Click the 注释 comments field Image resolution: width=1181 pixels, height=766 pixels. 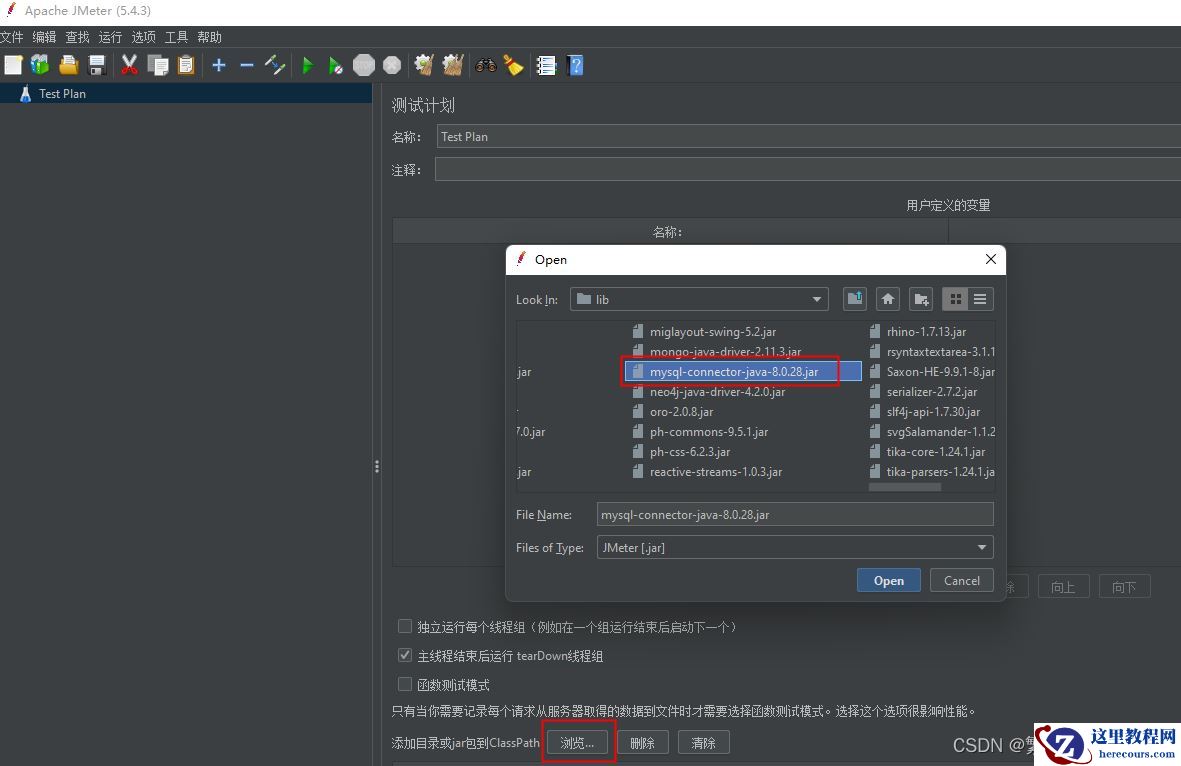pos(808,169)
